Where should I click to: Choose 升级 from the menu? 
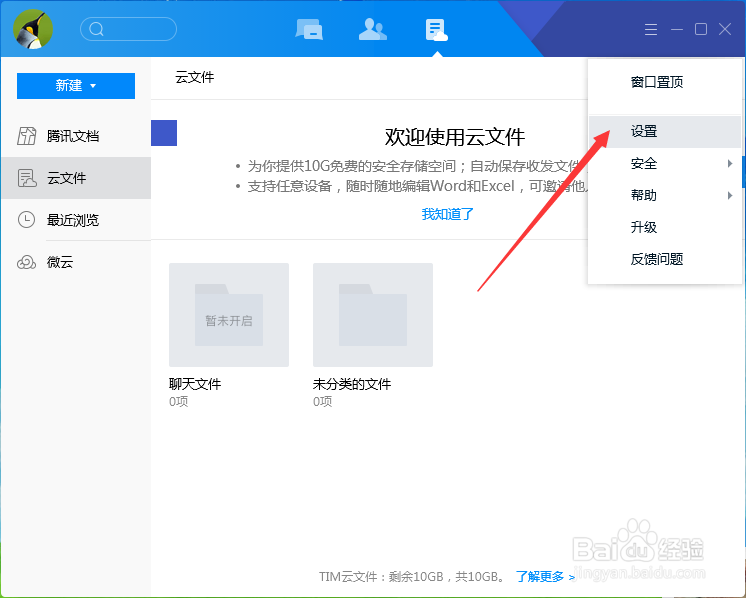tap(665, 227)
